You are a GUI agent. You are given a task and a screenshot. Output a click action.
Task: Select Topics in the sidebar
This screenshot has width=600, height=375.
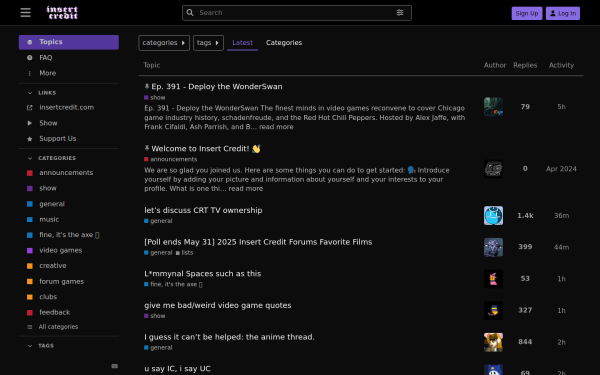pos(68,42)
